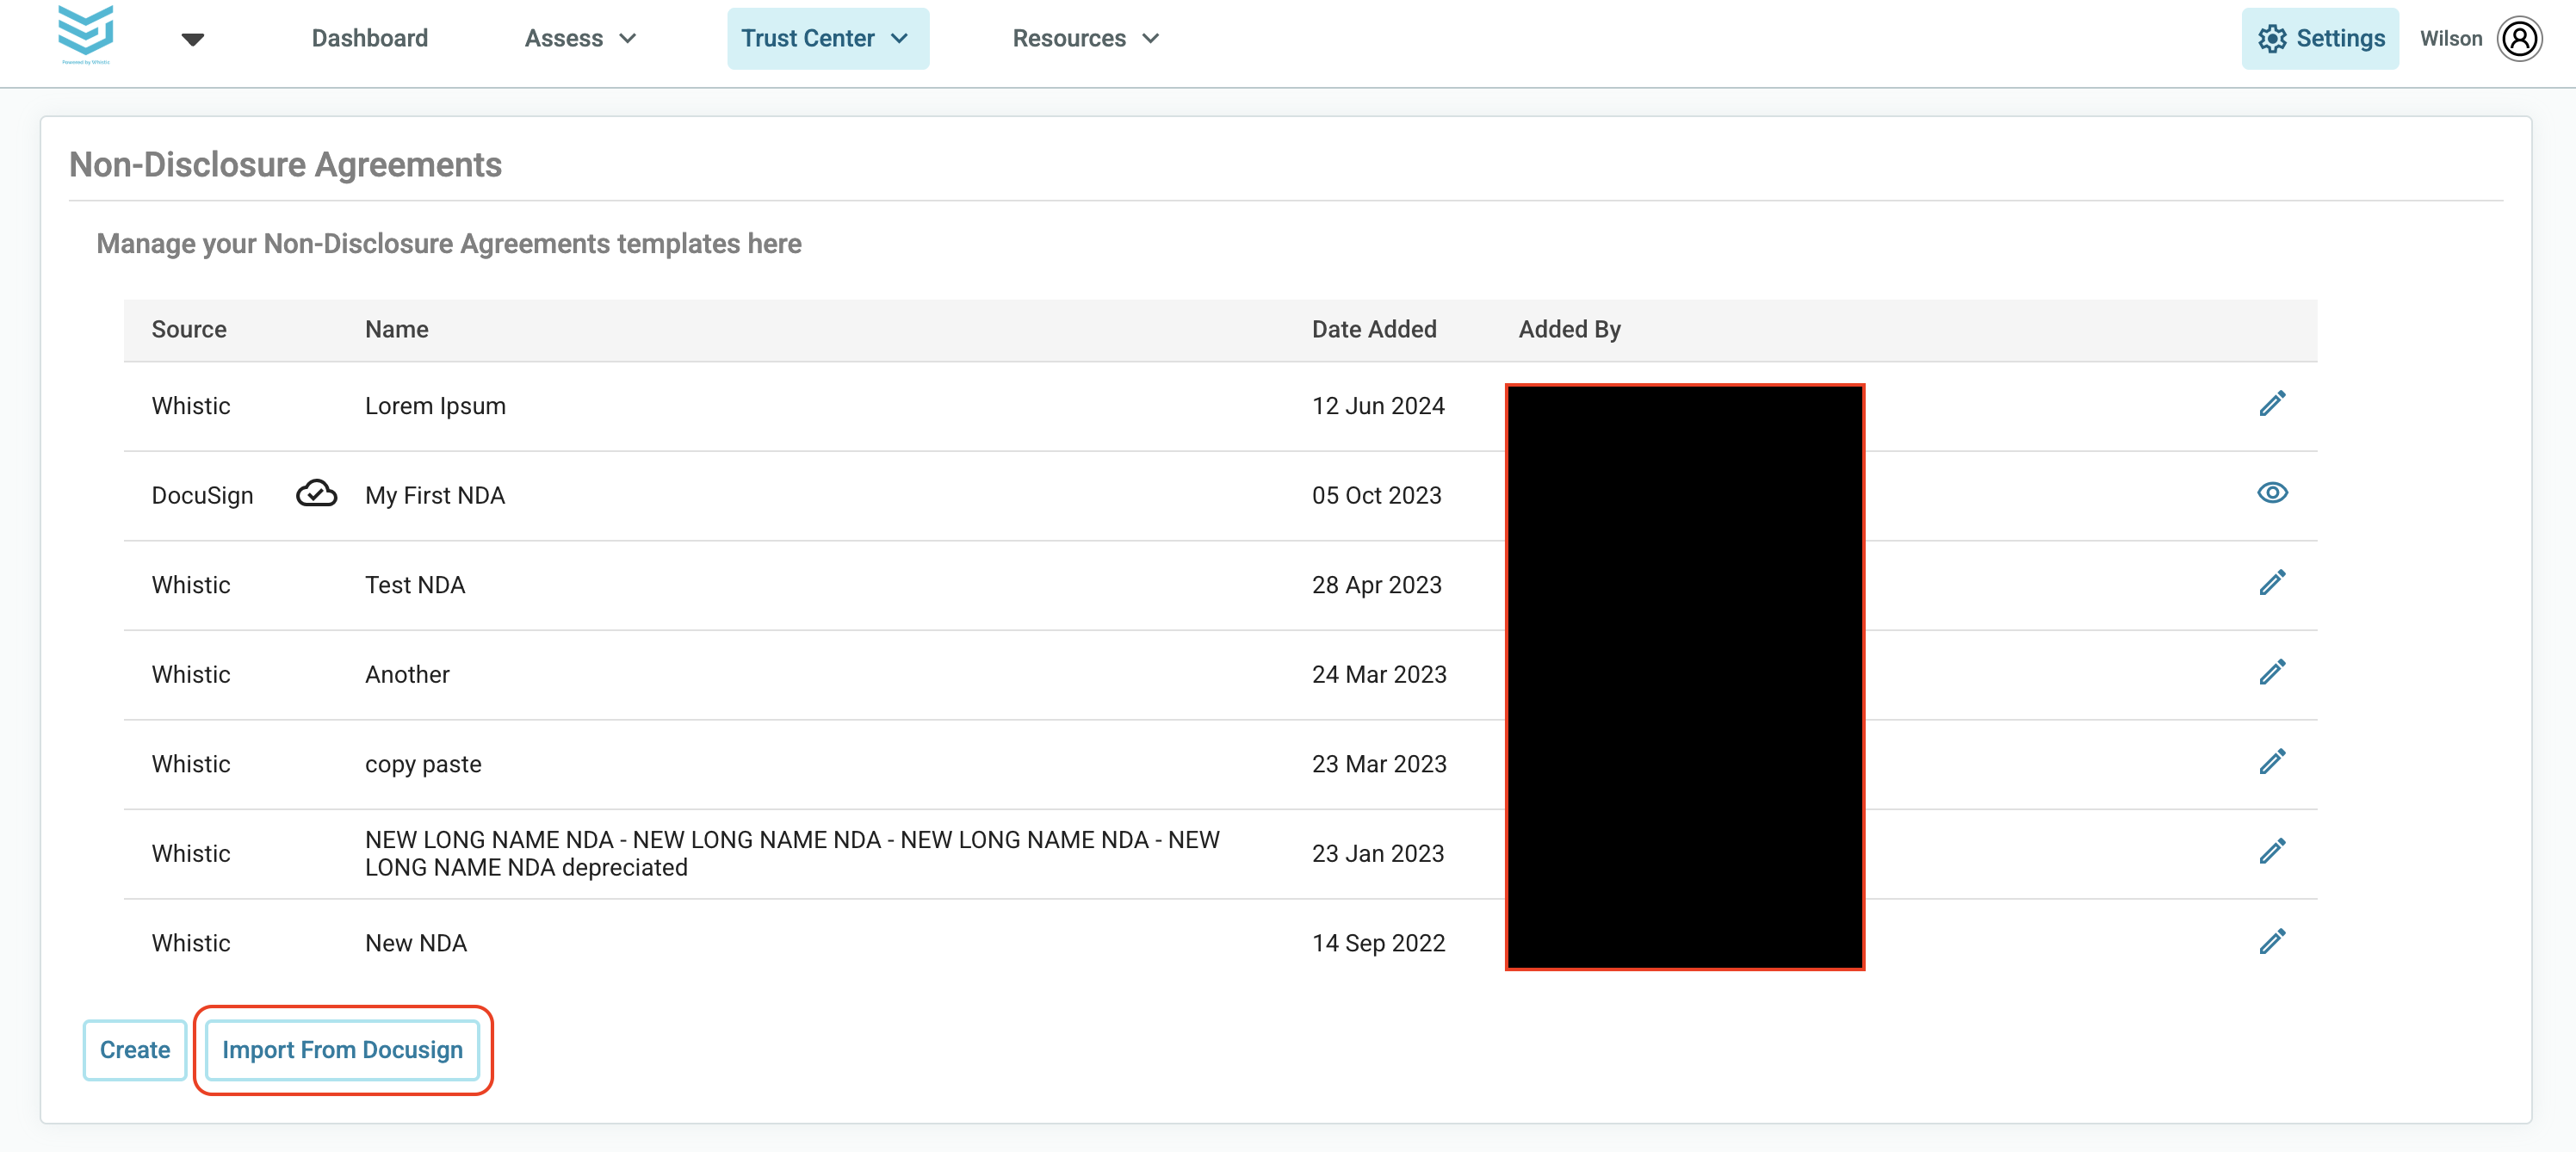The height and width of the screenshot is (1152, 2576).
Task: Sort by the Name column header
Action: [396, 329]
